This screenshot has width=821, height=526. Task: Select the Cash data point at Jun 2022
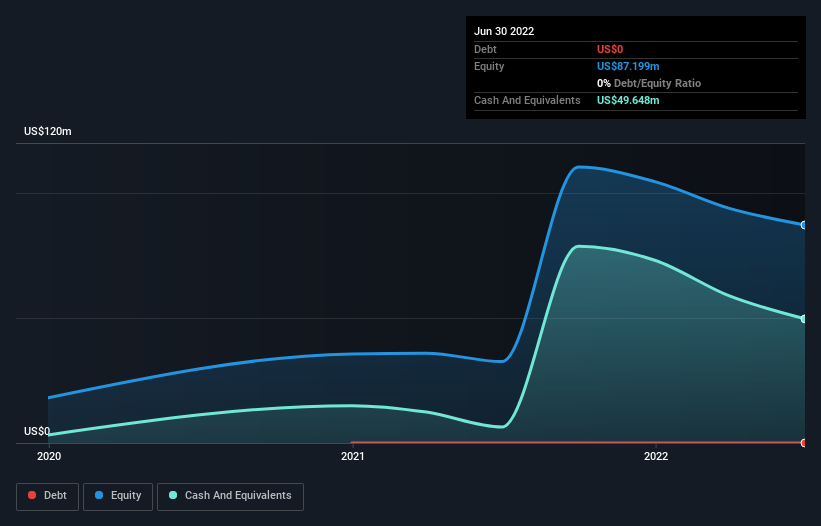[804, 319]
